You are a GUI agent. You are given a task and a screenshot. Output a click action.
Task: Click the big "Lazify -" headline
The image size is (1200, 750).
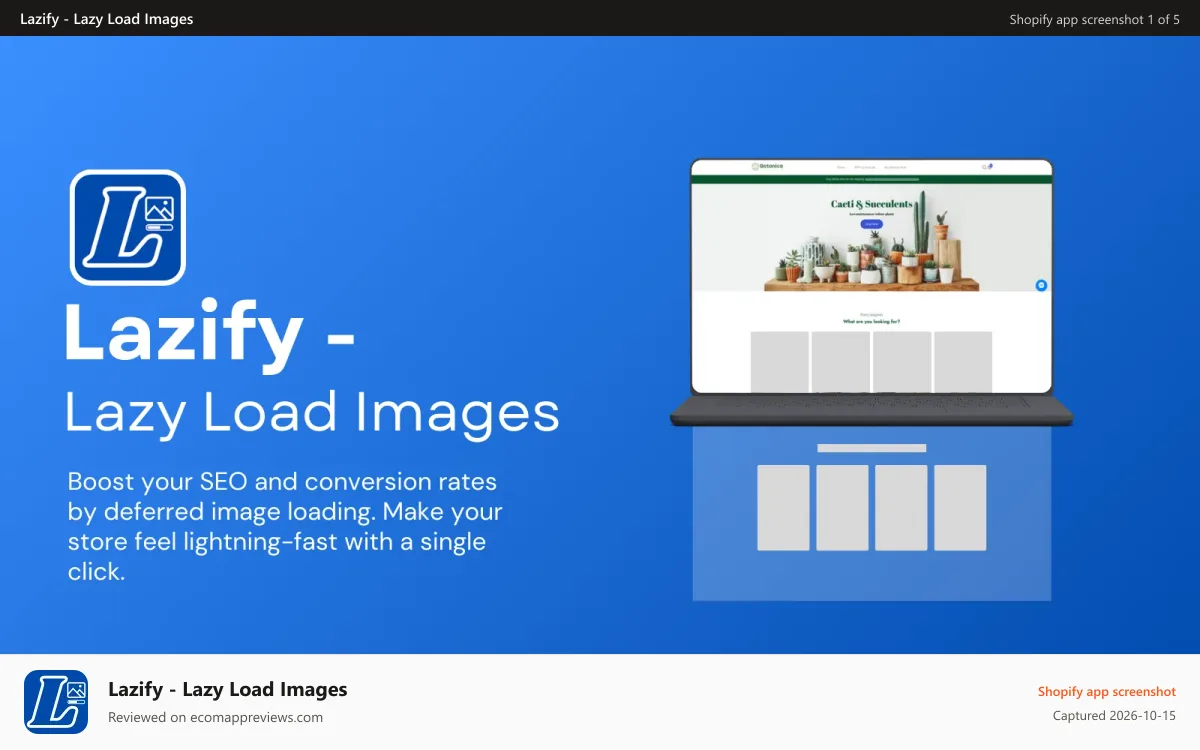point(209,336)
